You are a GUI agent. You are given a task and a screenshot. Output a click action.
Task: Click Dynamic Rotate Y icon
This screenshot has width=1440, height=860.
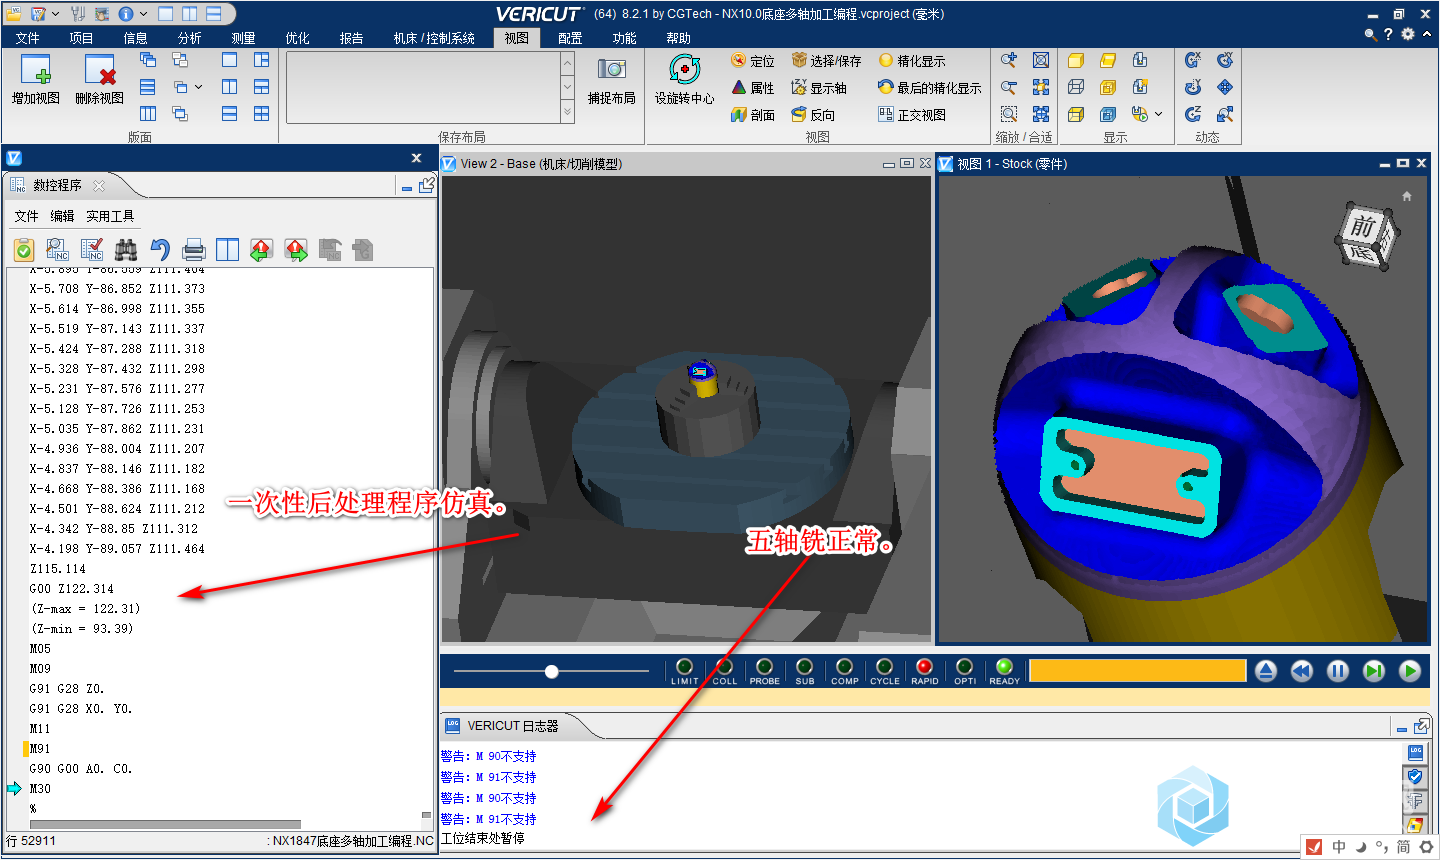[x=1193, y=88]
